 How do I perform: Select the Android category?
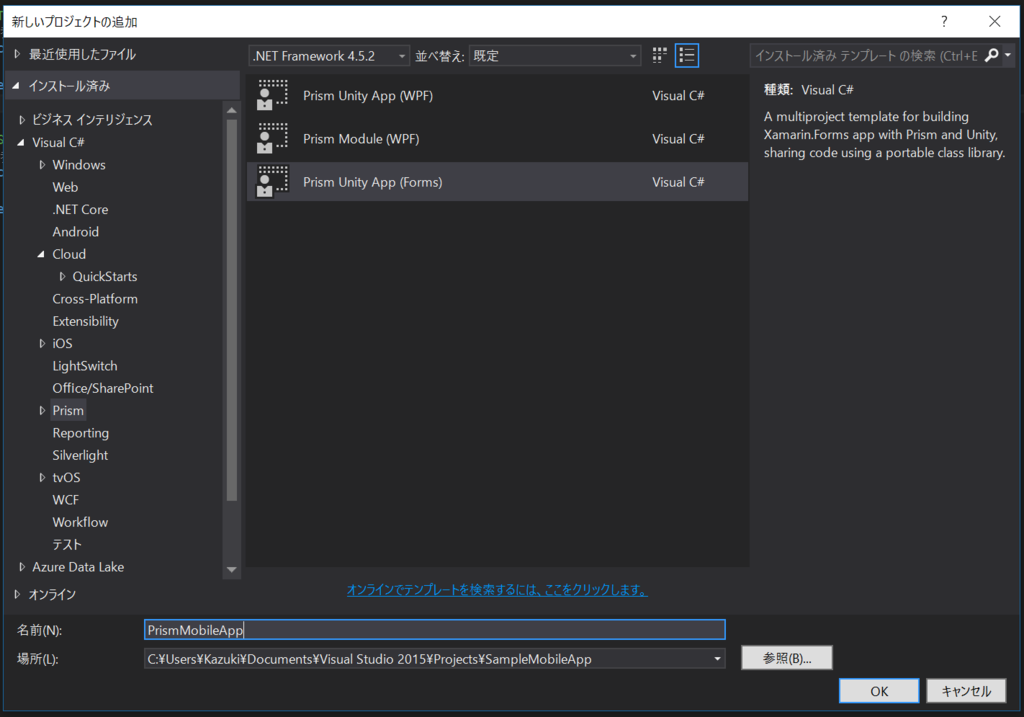76,232
